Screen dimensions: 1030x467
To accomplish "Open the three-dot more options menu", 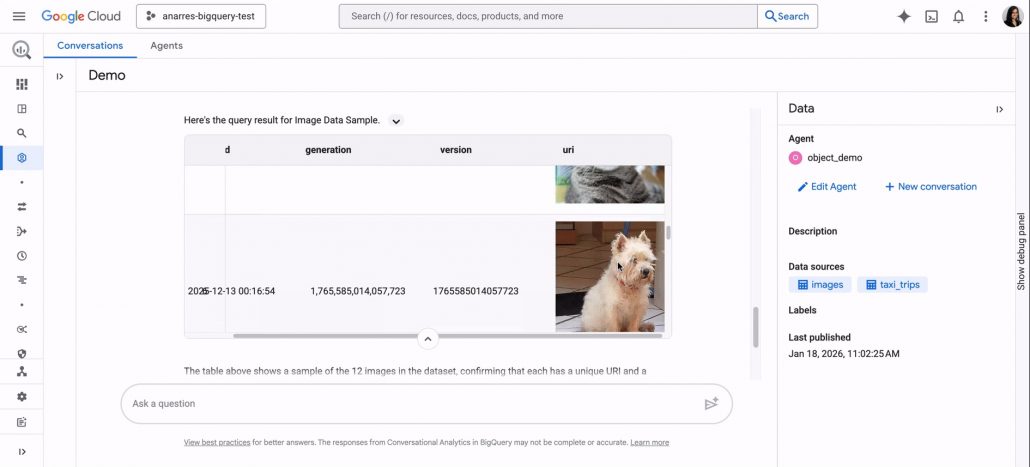I will coord(985,16).
